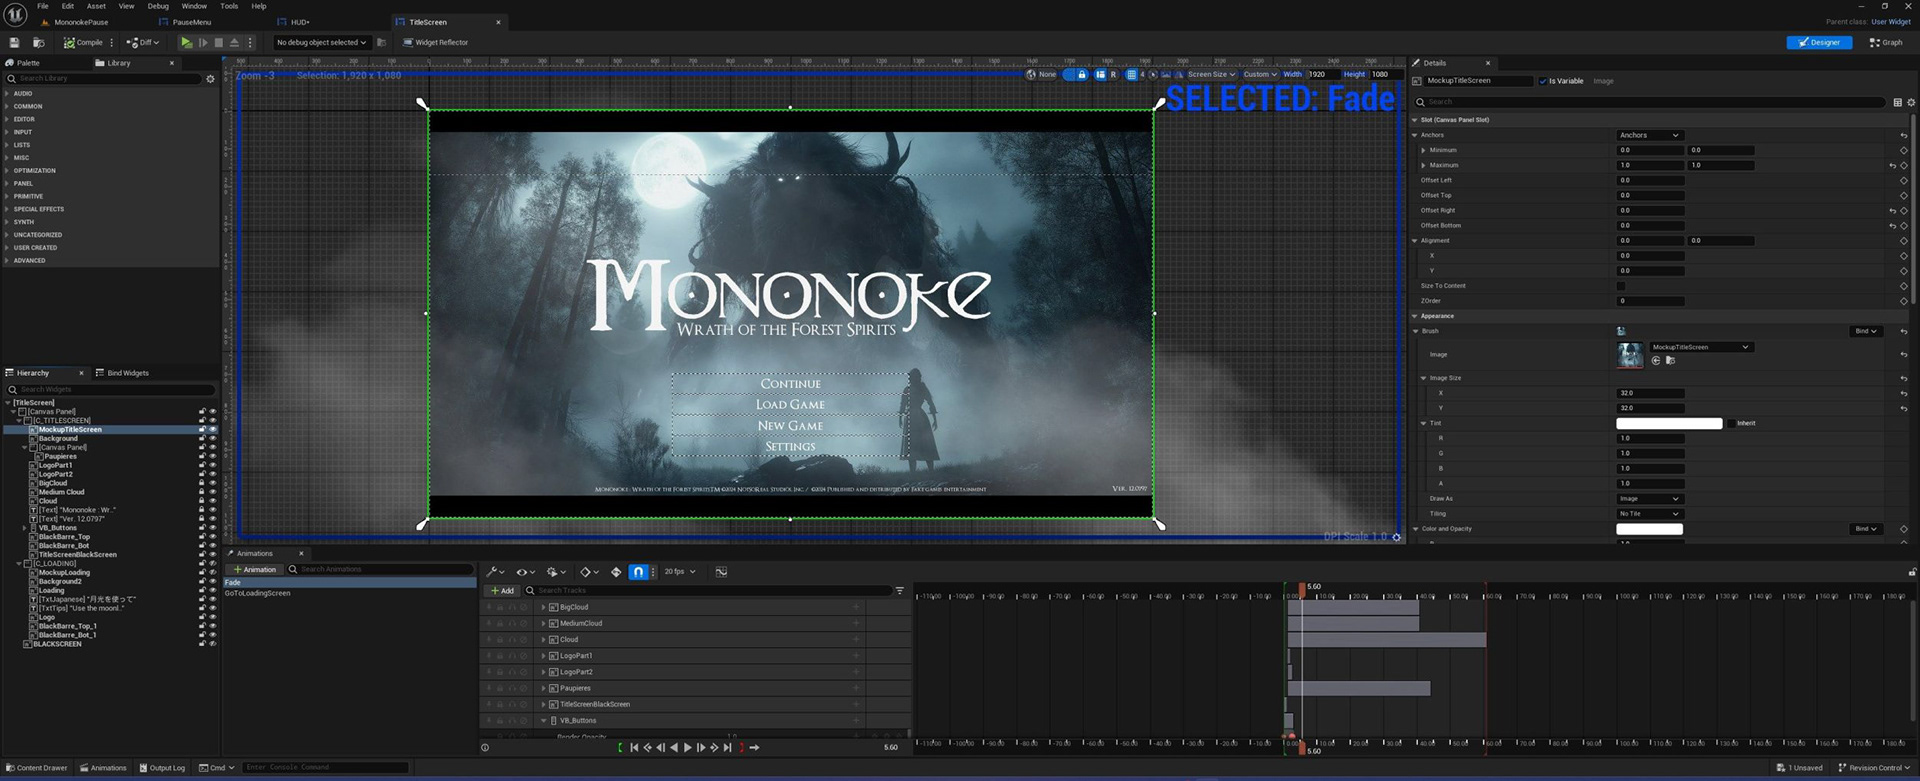Add a new Animation
Image resolution: width=1920 pixels, height=781 pixels.
tap(255, 569)
